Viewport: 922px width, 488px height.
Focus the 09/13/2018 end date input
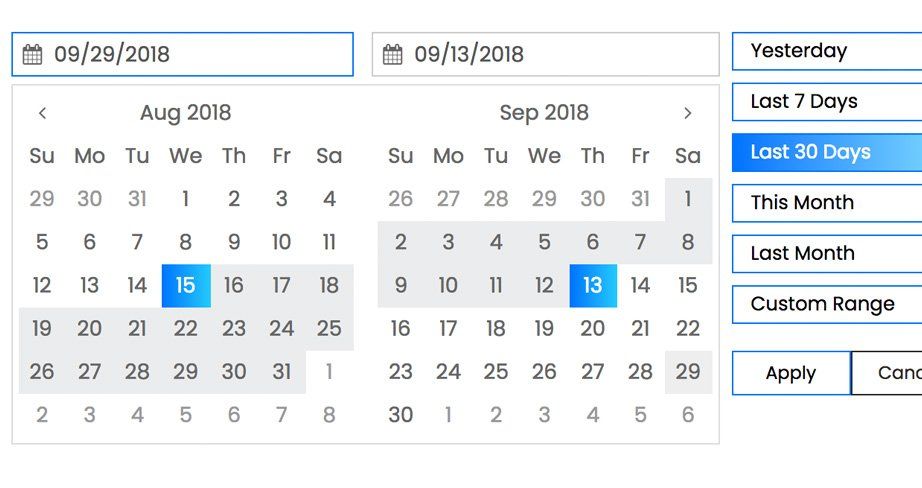coord(560,54)
